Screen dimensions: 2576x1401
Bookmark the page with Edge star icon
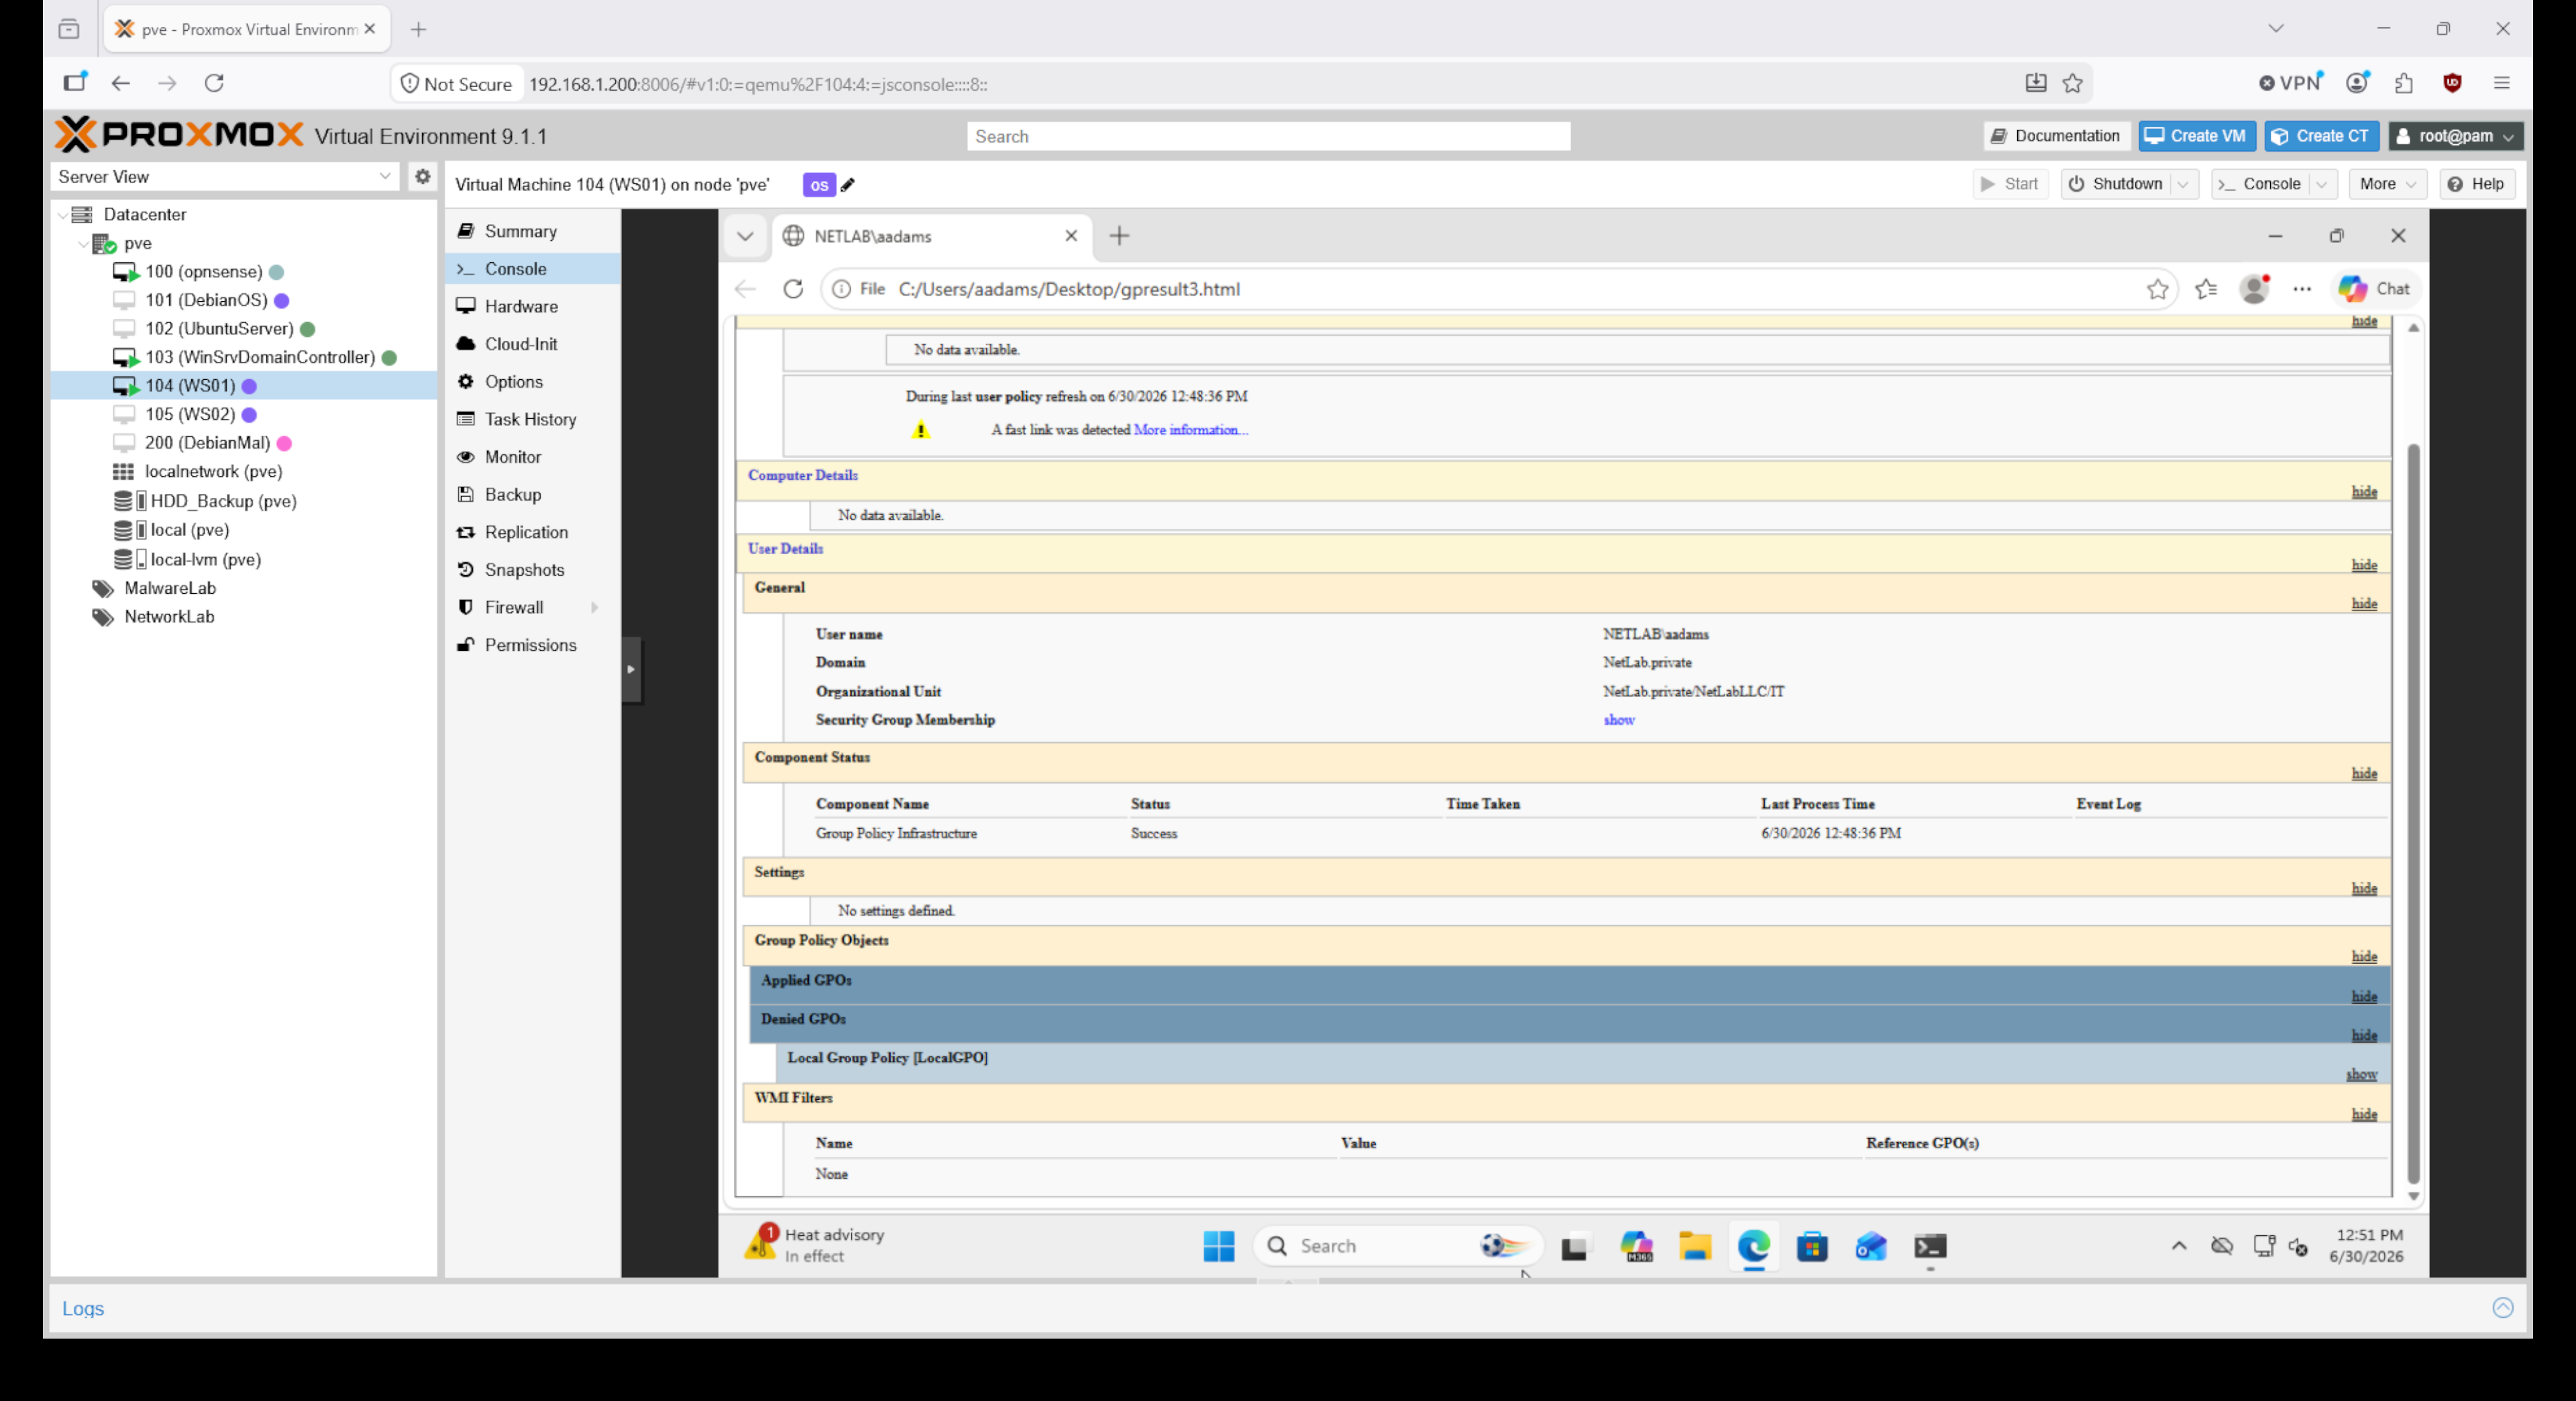pos(2157,289)
